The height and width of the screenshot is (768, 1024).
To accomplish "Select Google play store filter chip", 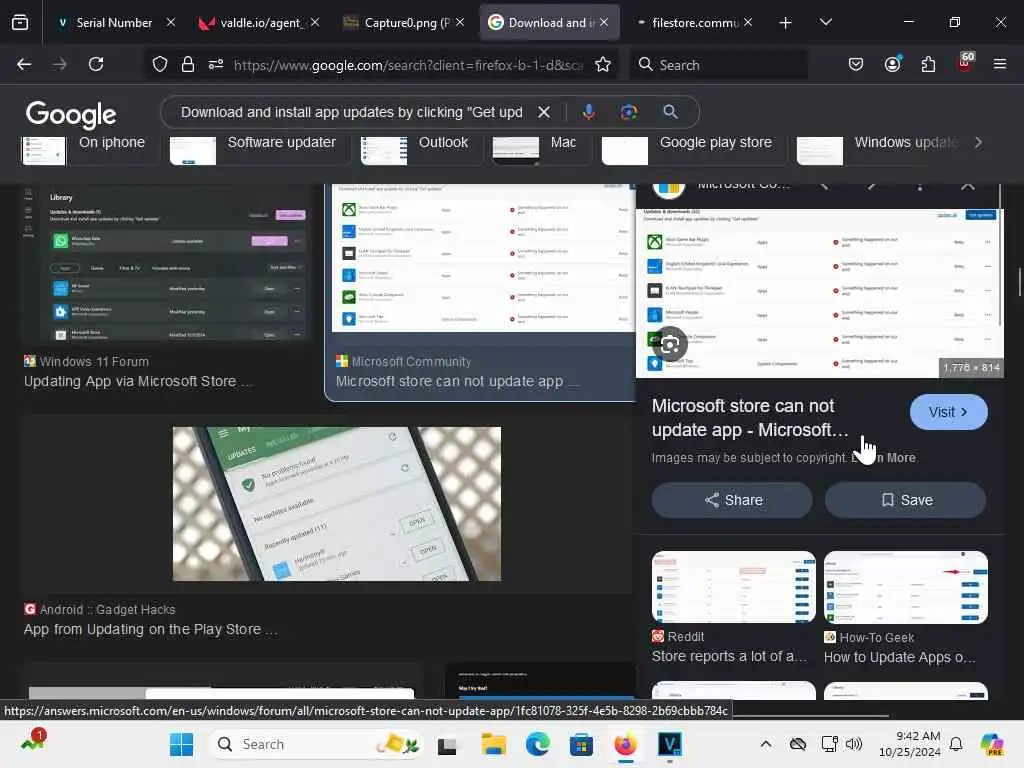I will [693, 149].
